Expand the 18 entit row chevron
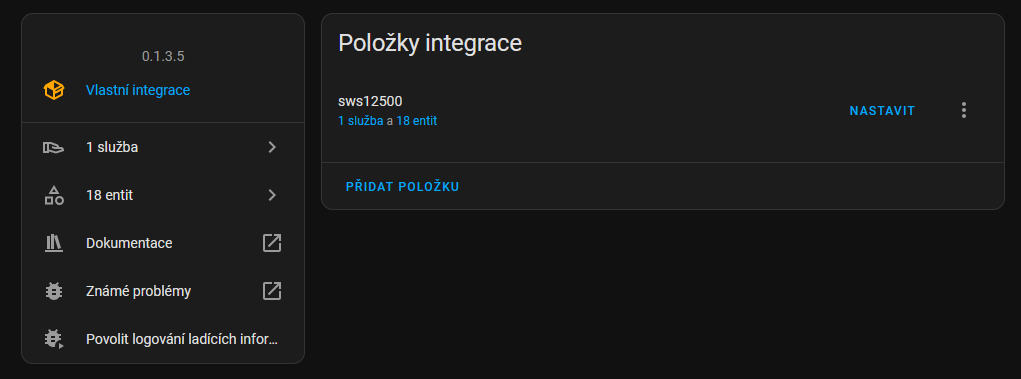This screenshot has height=379, width=1021. pyautogui.click(x=272, y=195)
